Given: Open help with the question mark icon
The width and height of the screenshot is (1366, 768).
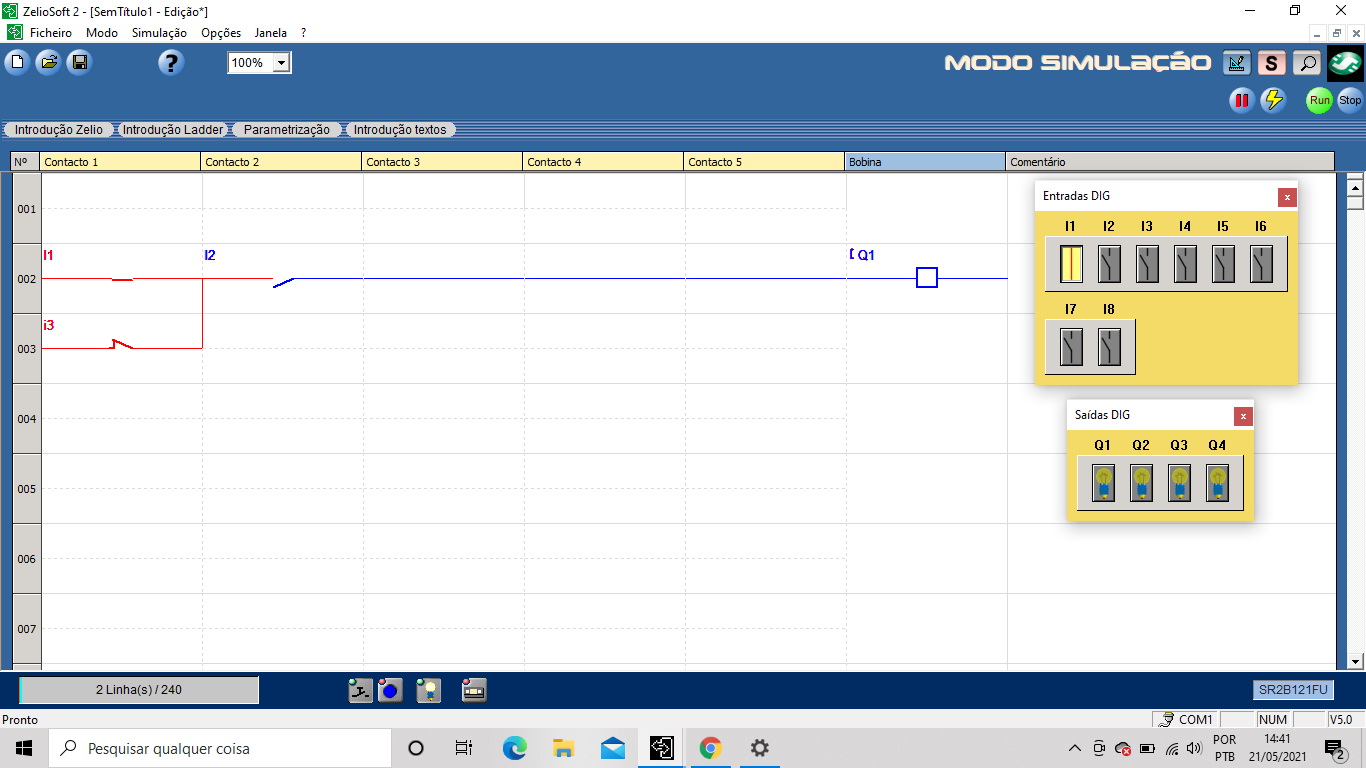Looking at the screenshot, I should pyautogui.click(x=171, y=63).
